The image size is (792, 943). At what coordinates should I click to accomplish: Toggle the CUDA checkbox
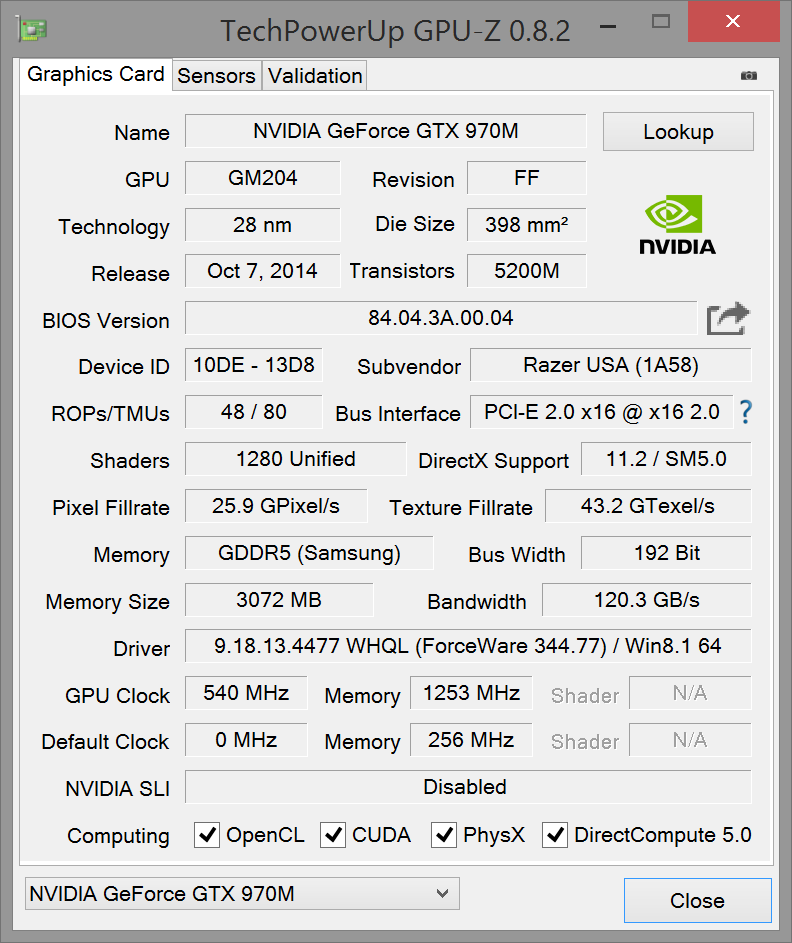[333, 835]
